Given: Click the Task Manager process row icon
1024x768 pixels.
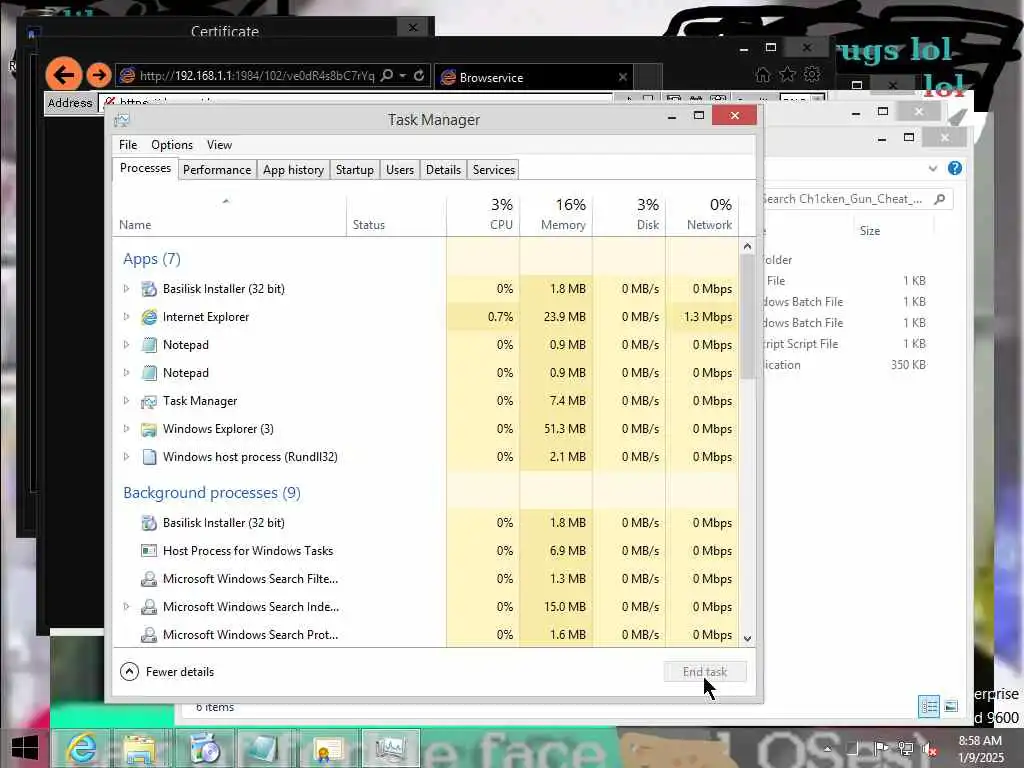Looking at the screenshot, I should pyautogui.click(x=149, y=401).
